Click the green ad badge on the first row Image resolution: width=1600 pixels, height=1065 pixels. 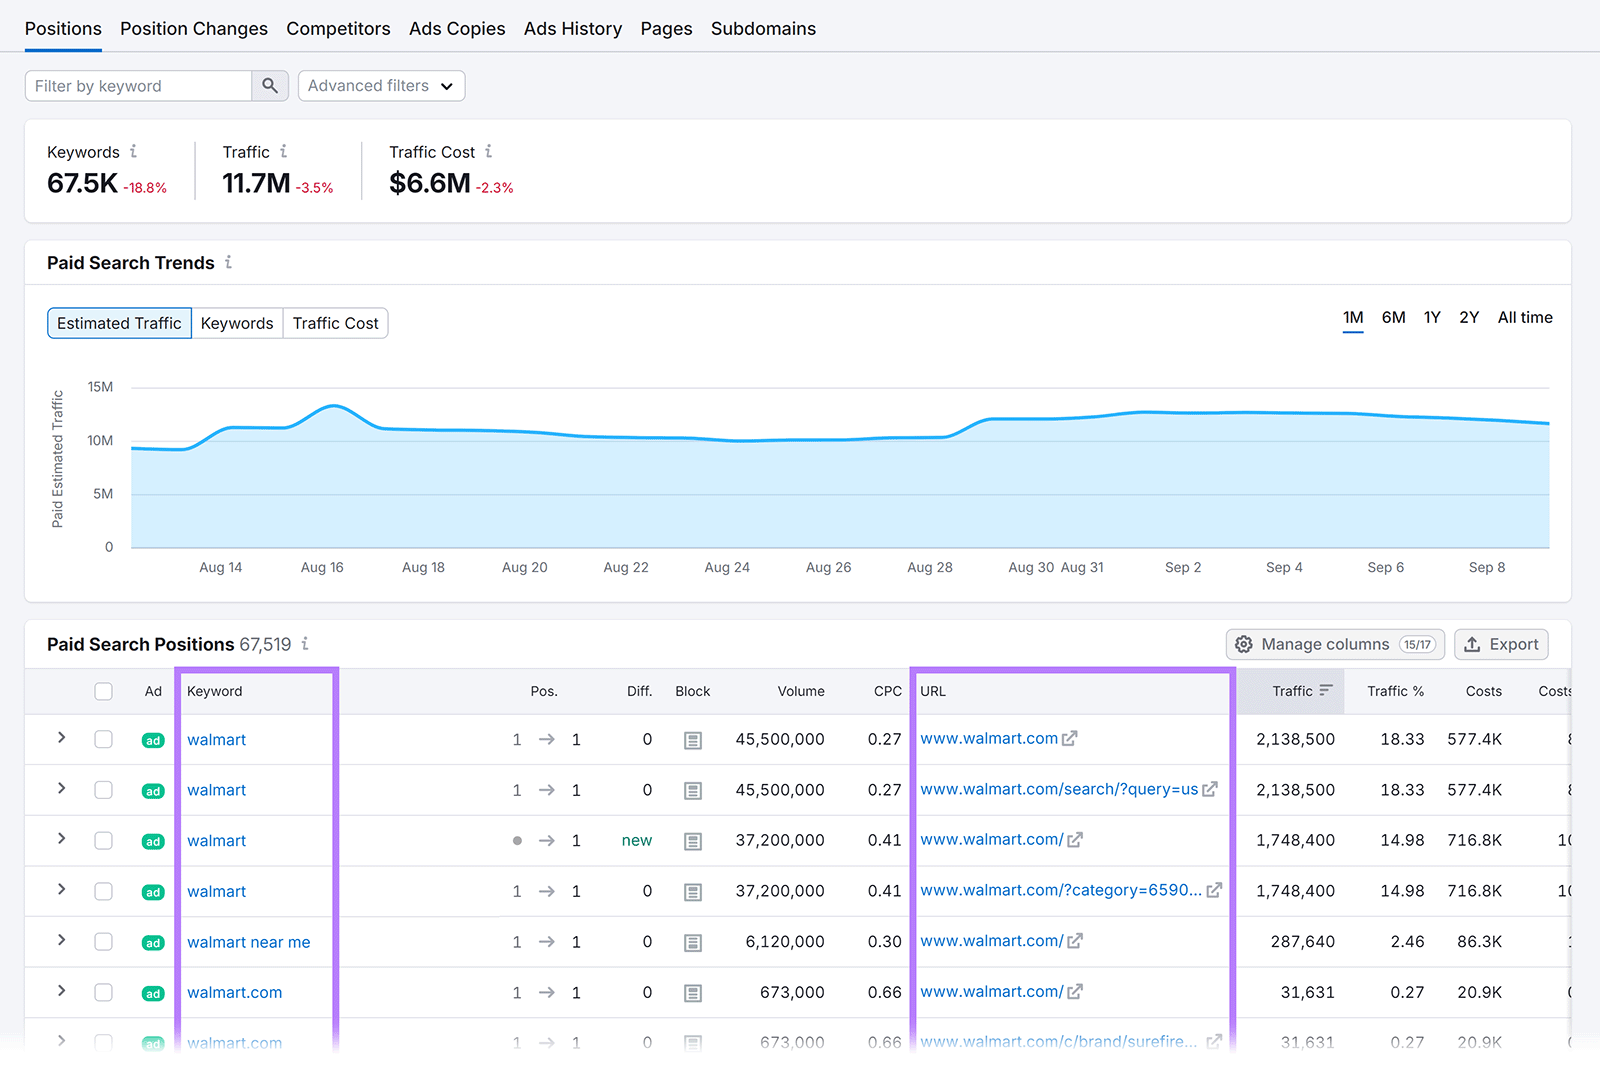tap(152, 740)
